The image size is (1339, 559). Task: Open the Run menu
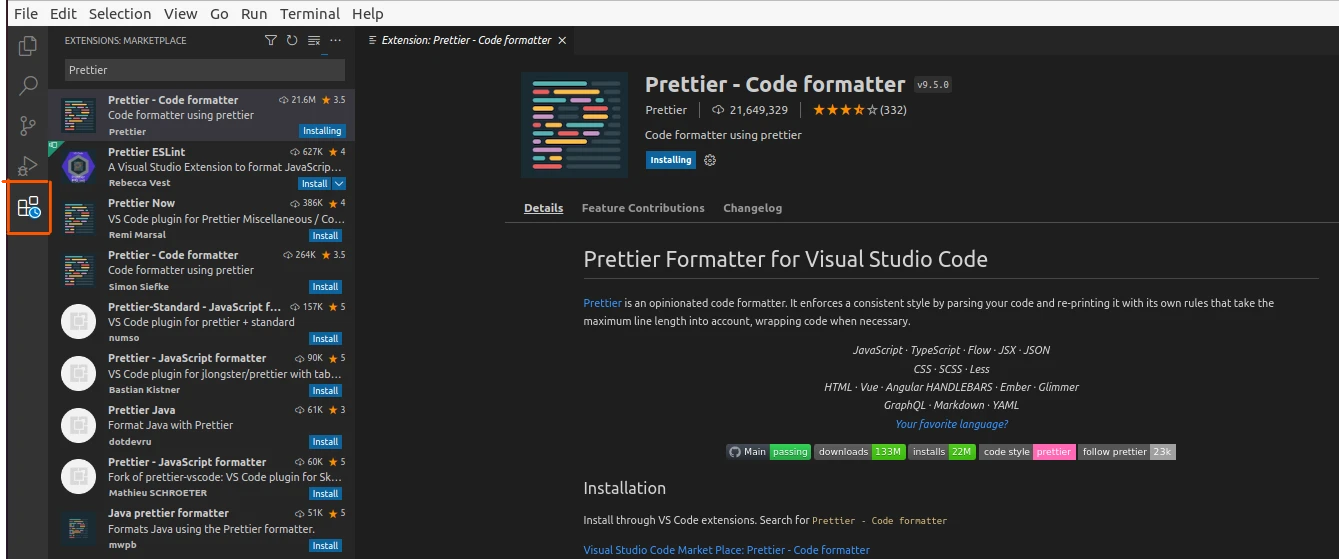coord(254,14)
